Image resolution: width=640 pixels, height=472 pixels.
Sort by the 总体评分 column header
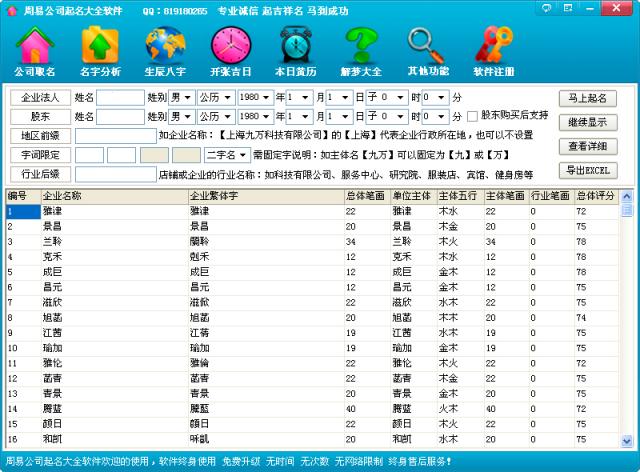596,196
